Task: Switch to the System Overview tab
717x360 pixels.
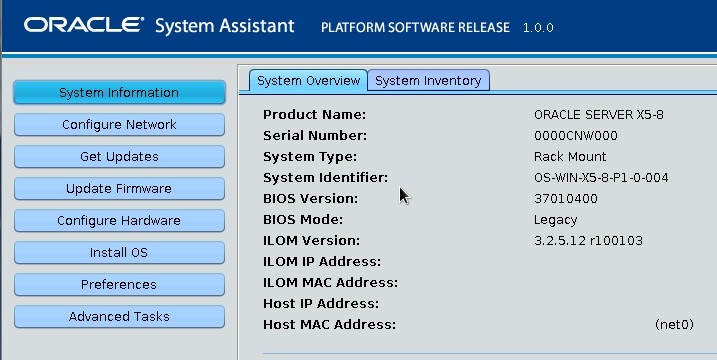Action: coord(308,81)
